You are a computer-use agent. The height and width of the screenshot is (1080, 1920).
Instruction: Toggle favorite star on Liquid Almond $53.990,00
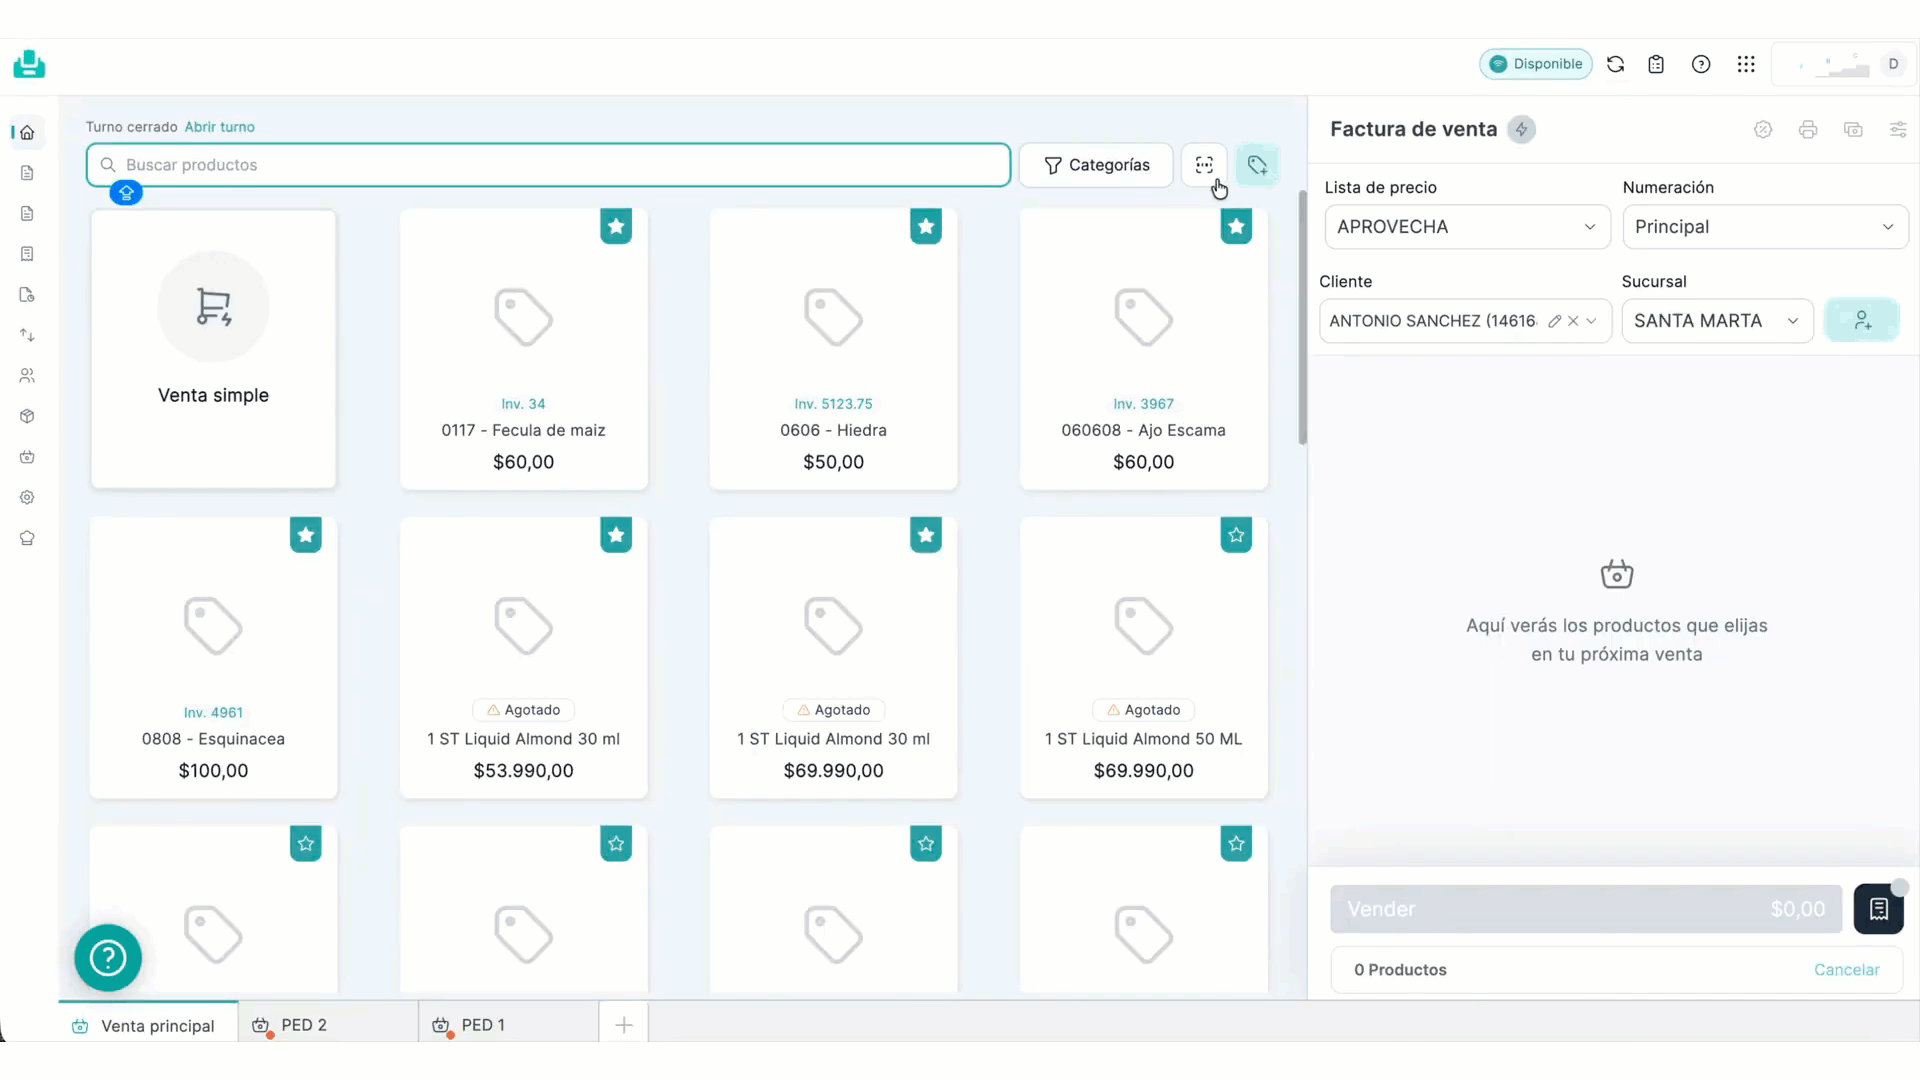tap(616, 535)
